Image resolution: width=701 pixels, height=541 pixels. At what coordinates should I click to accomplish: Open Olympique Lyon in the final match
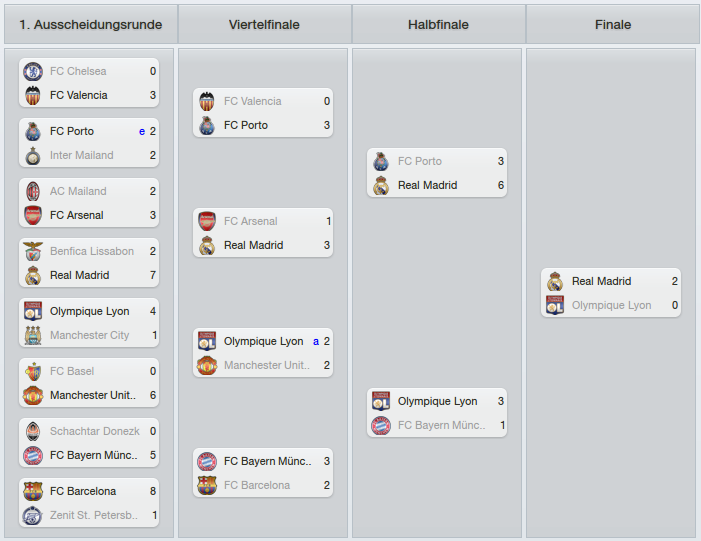coord(611,305)
